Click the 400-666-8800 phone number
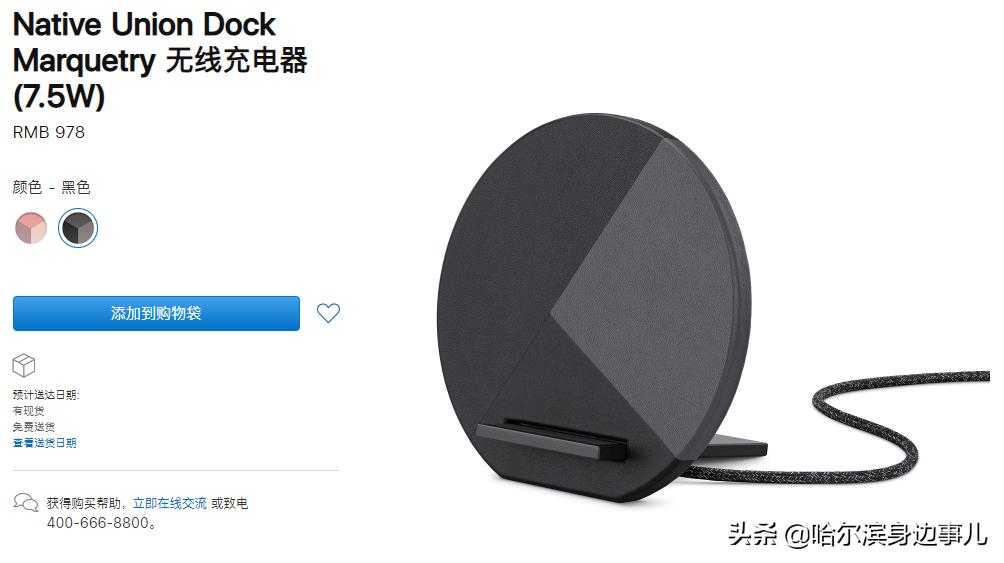Image resolution: width=1004 pixels, height=563 pixels. pyautogui.click(x=98, y=523)
